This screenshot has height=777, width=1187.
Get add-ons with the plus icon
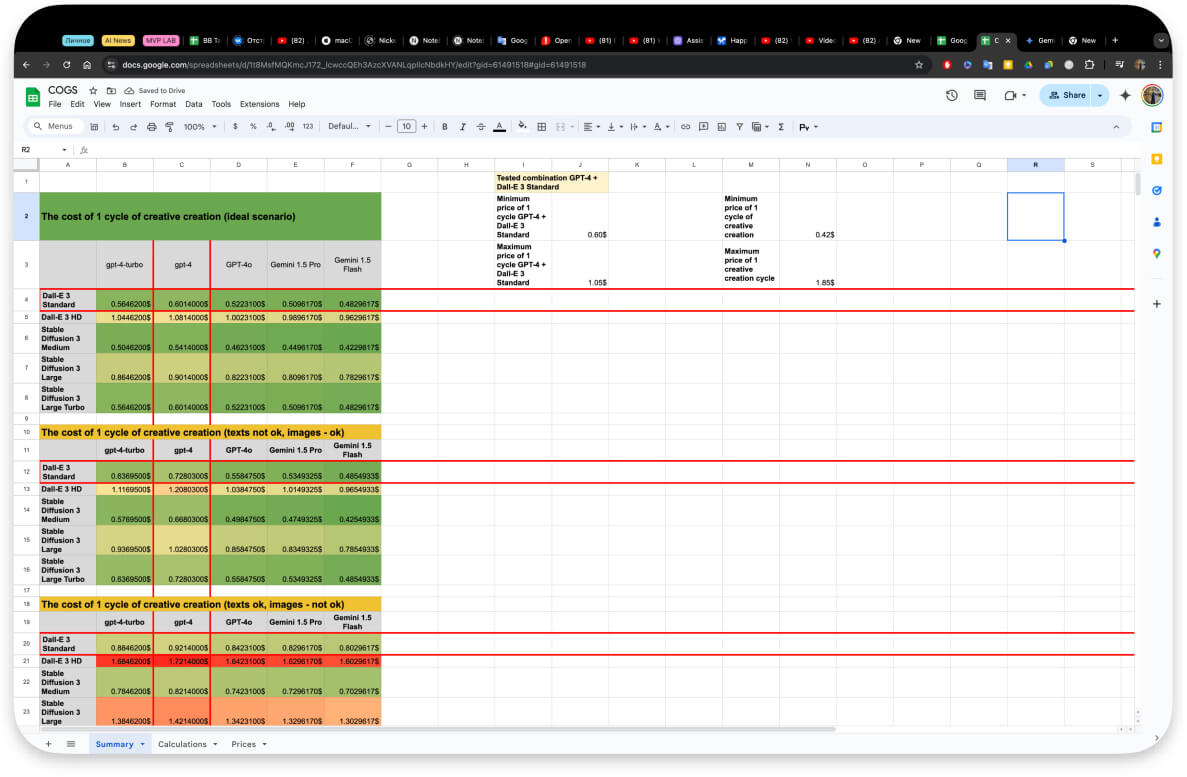(1157, 304)
